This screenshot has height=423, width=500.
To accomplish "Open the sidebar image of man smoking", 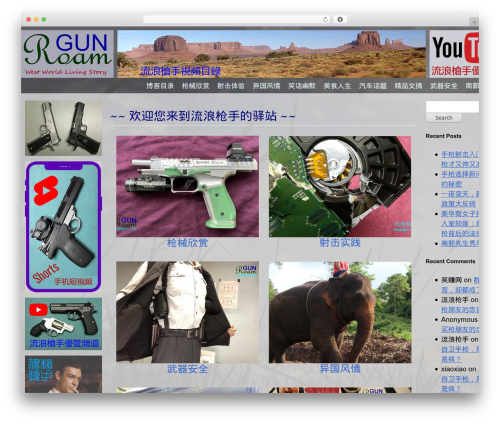I will point(63,374).
